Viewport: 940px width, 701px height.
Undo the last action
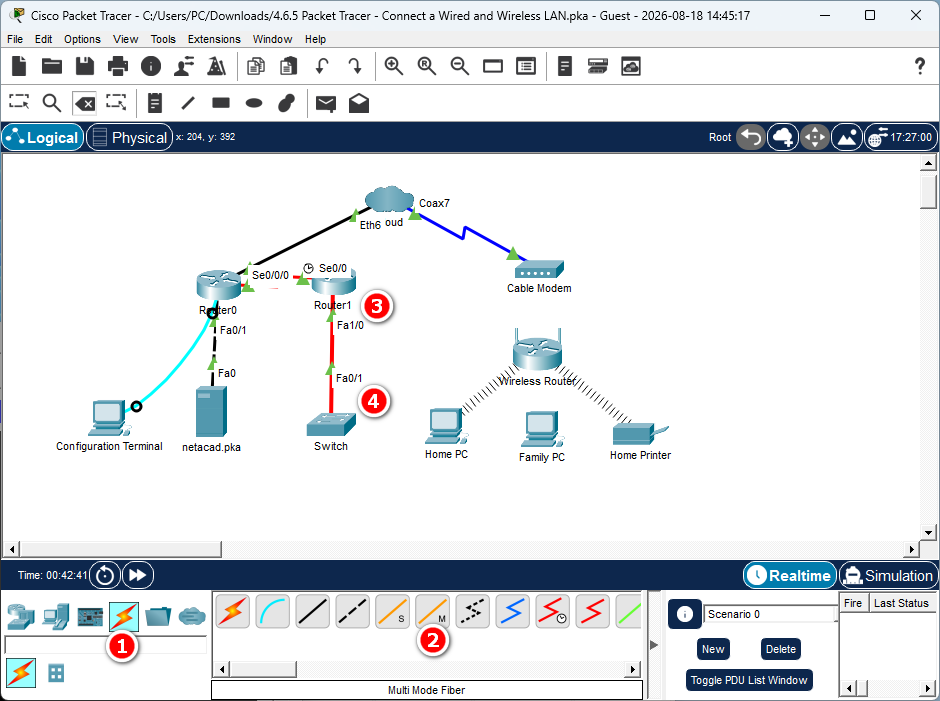[322, 66]
